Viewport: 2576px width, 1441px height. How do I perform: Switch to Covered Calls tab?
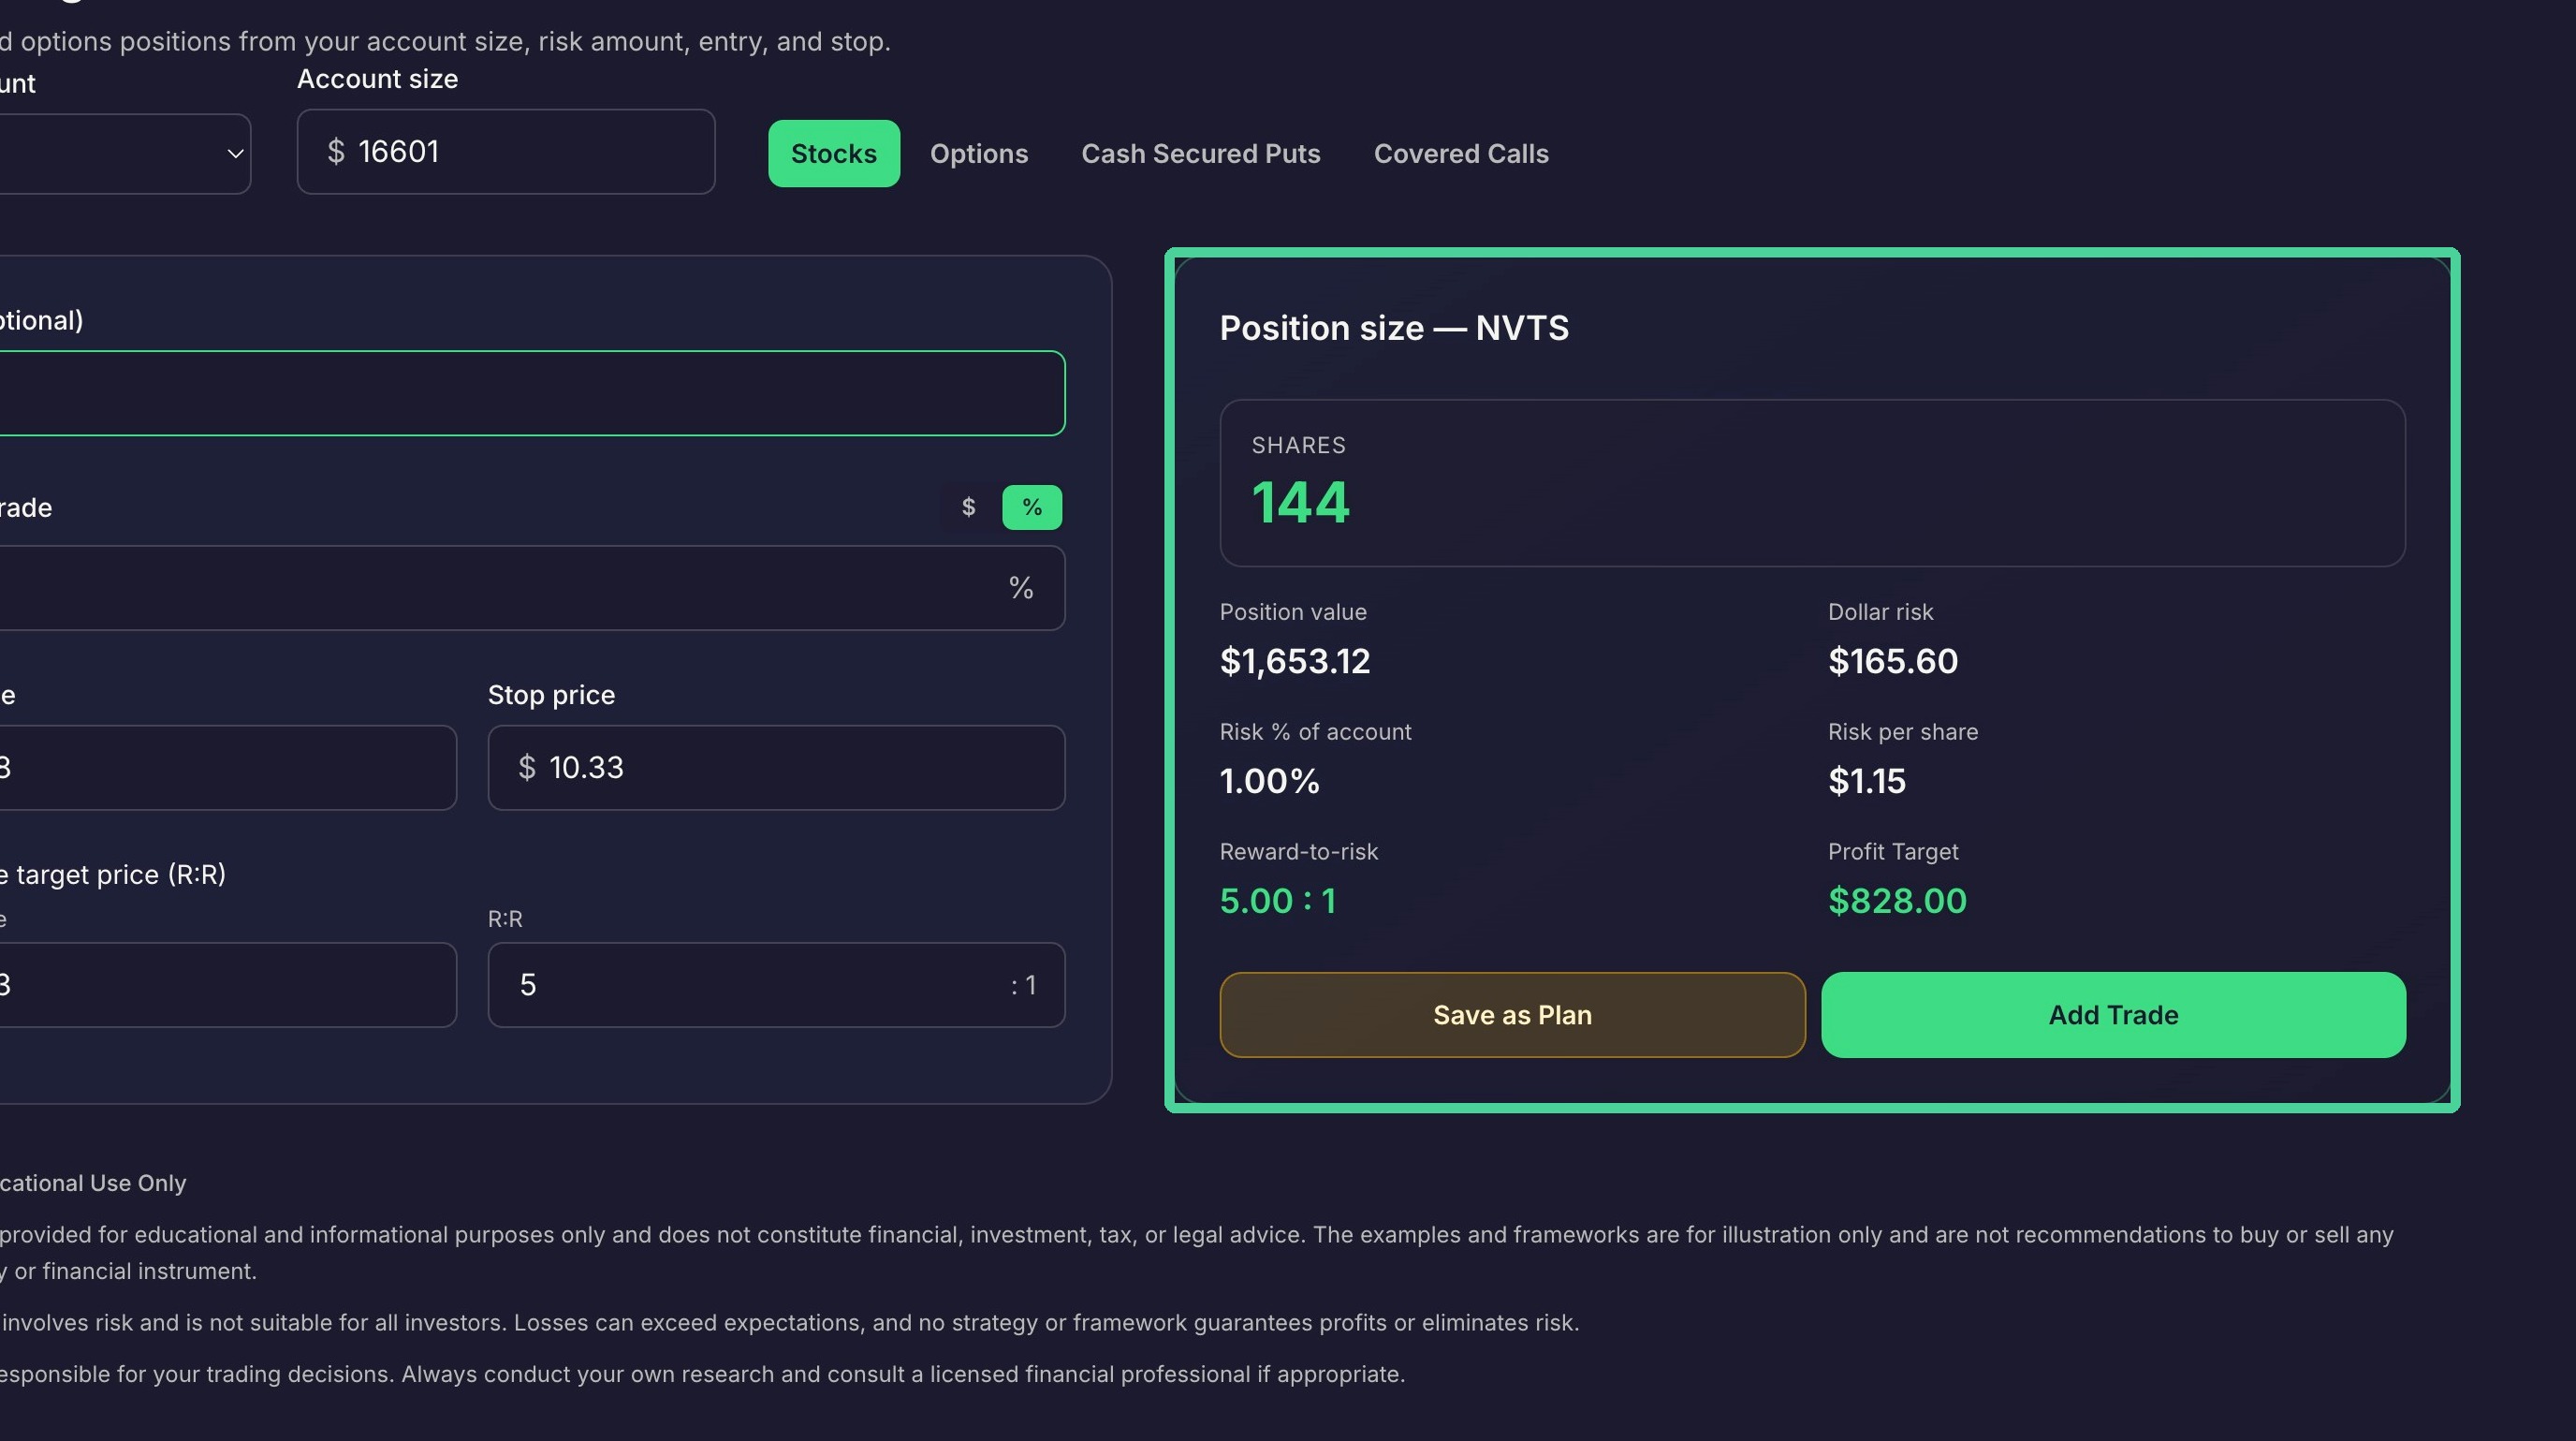(x=1460, y=153)
